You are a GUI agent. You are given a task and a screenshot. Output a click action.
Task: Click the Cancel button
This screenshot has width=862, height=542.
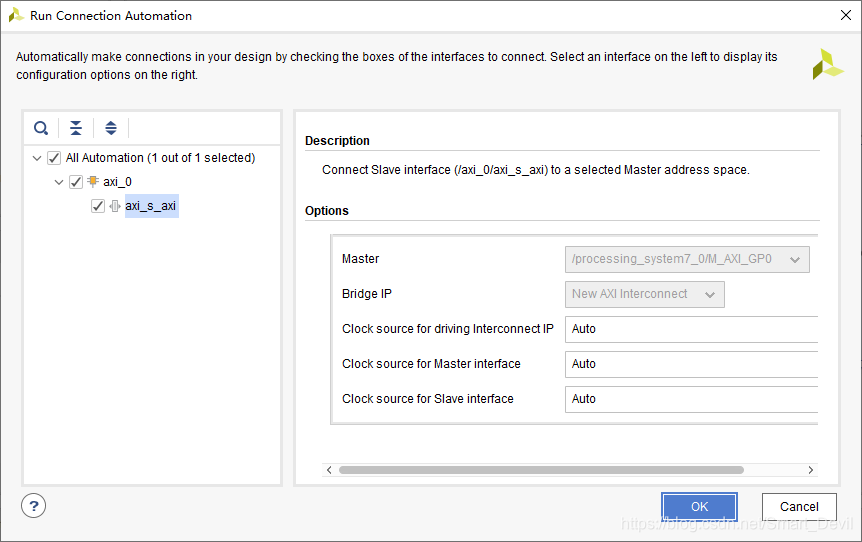click(799, 507)
